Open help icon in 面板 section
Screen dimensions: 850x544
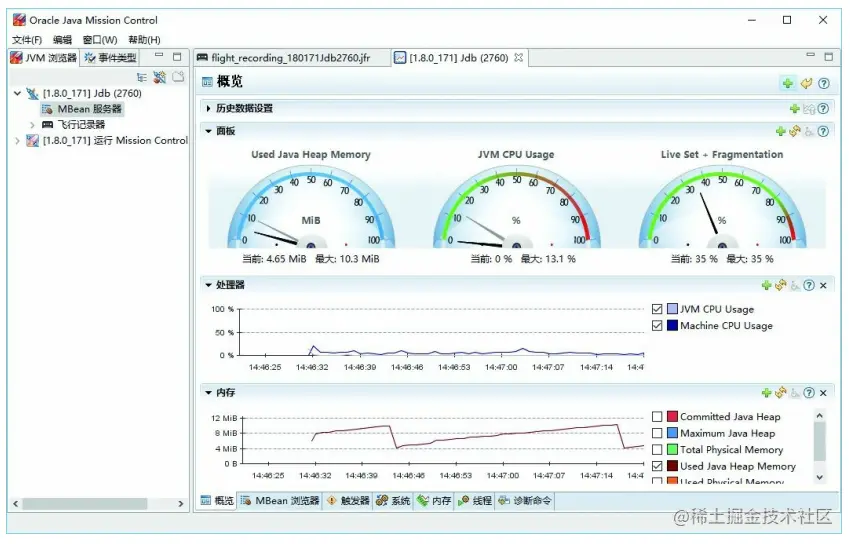[x=823, y=131]
